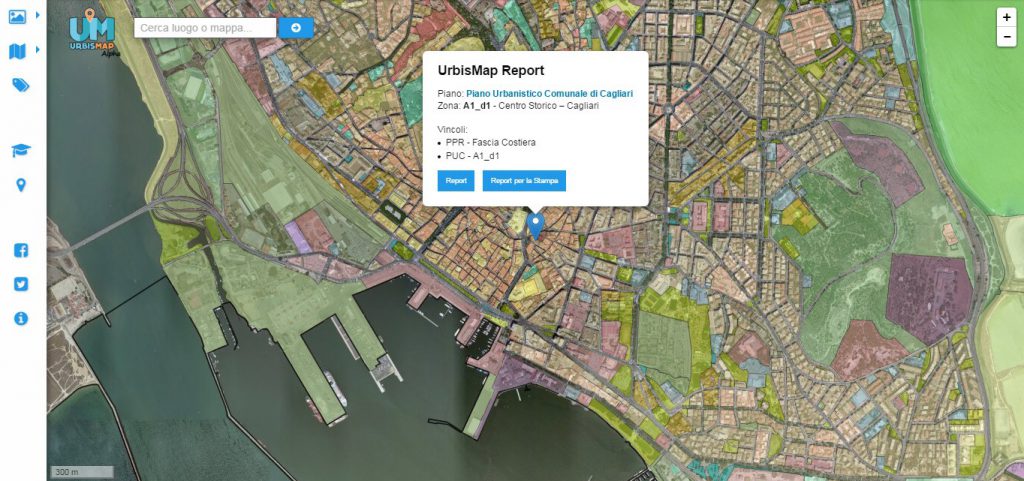
Task: Click the 300 m scale bar
Action: [82, 472]
